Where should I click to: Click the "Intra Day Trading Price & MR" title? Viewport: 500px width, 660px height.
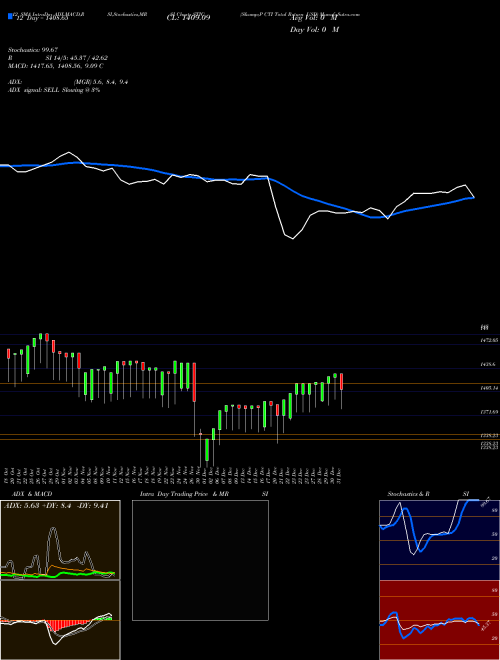tap(184, 494)
